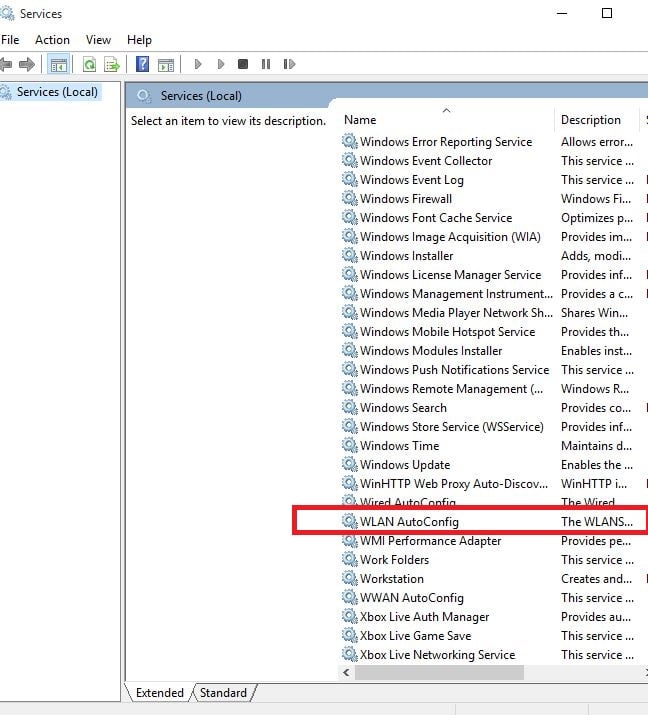Select WMI Performance Adapter service
The width and height of the screenshot is (648, 715).
coord(430,541)
